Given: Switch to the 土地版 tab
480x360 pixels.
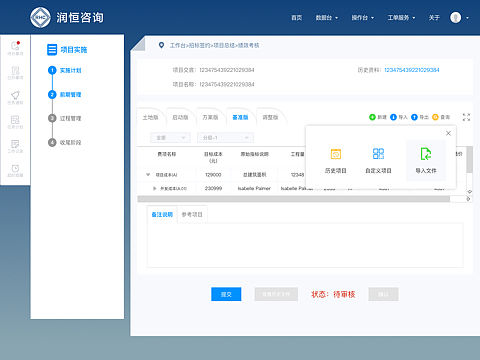Looking at the screenshot, I should click(150, 117).
